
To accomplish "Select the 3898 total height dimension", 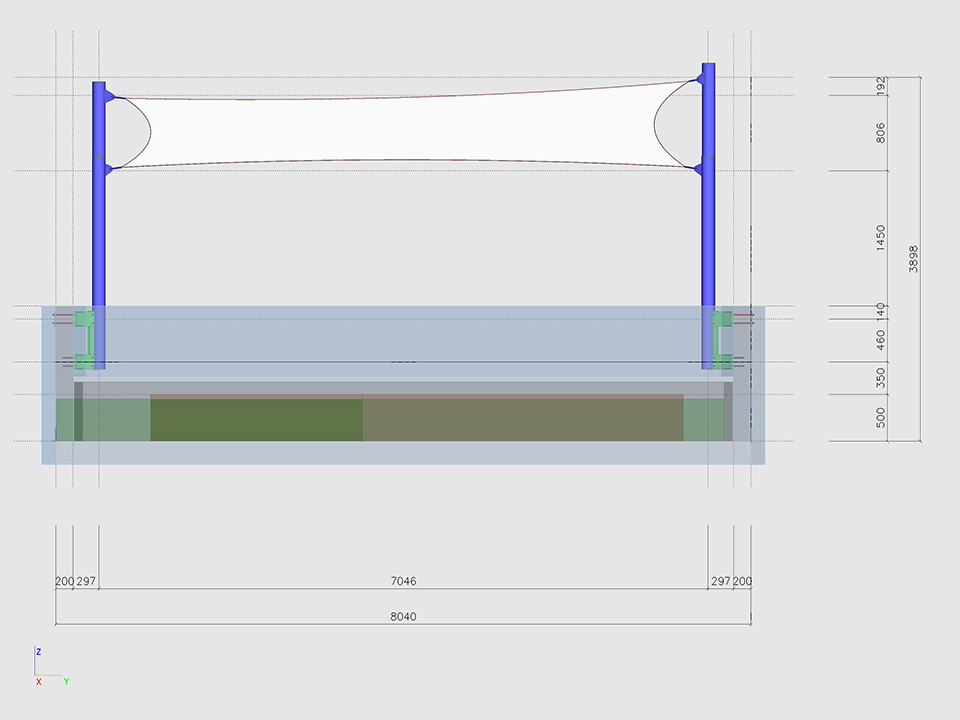I will coord(913,259).
